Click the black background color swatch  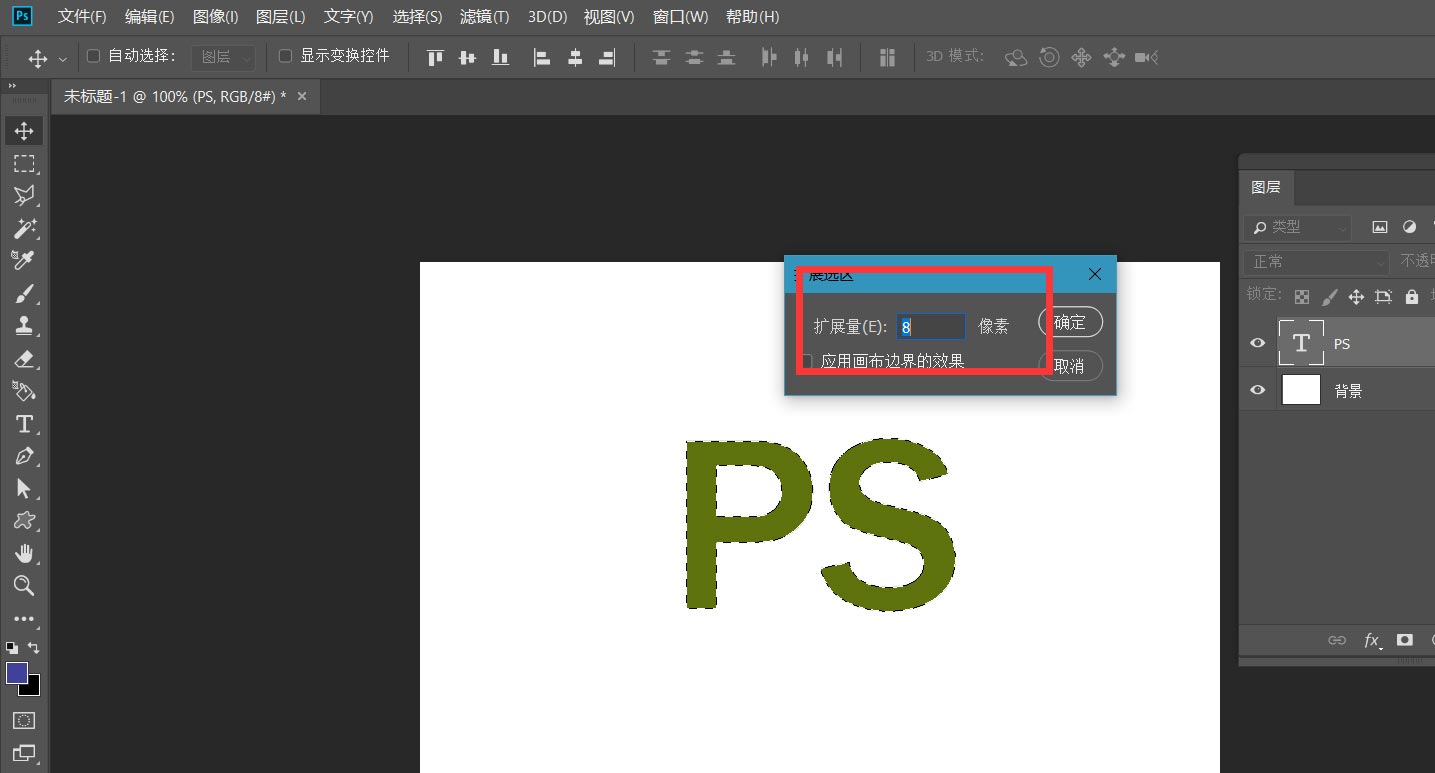point(34,689)
